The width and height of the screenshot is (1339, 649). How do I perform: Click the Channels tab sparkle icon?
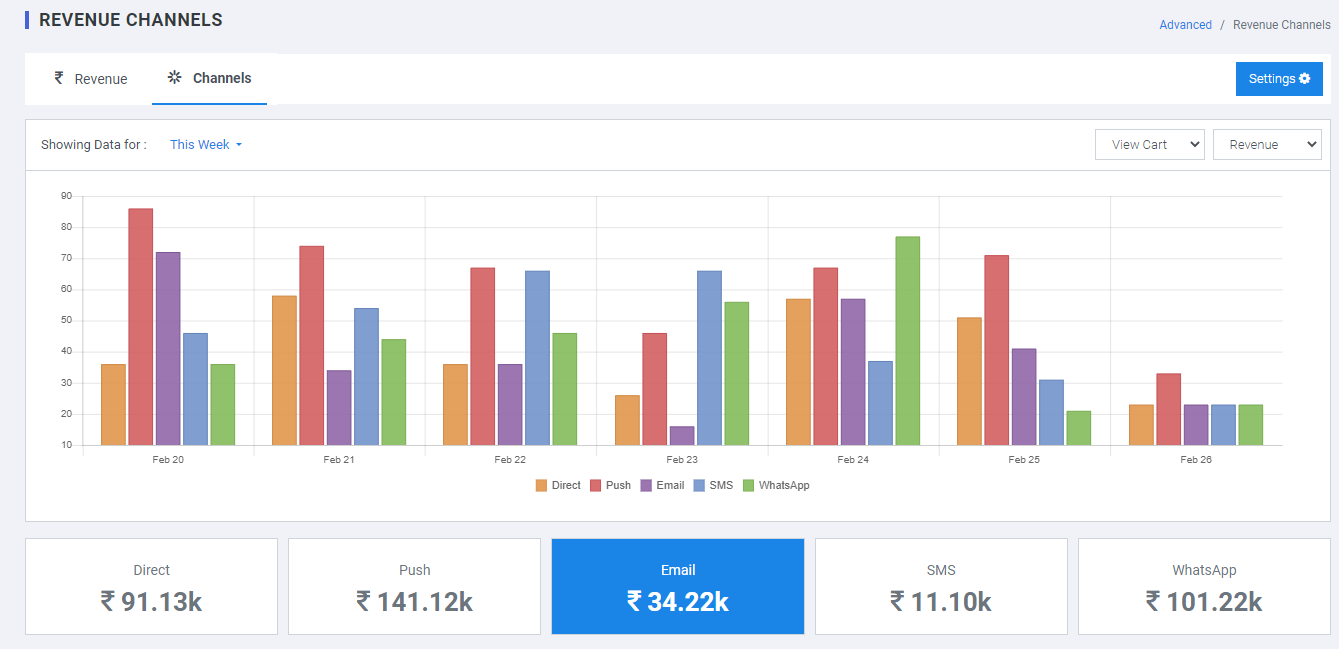175,77
